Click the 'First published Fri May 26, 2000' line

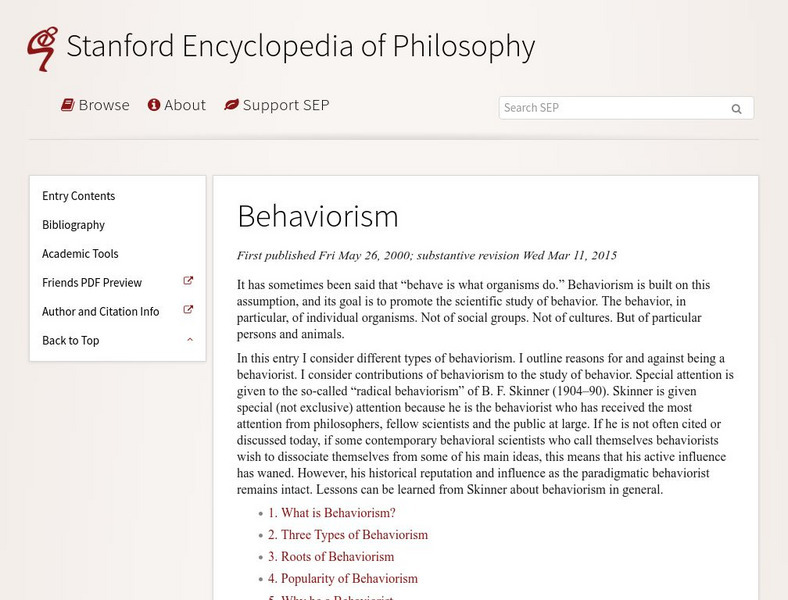coord(427,255)
